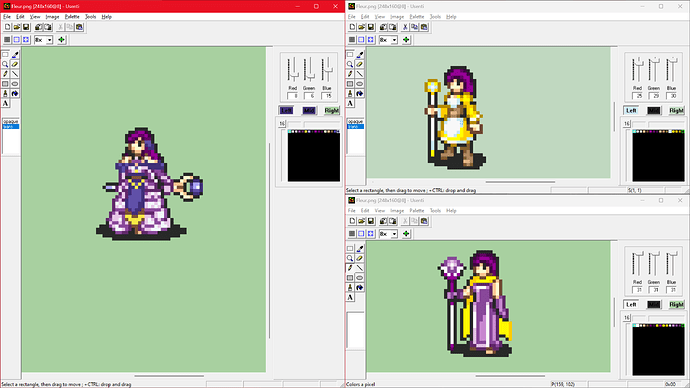Select 'trans' paste mode in the top-right window
The image size is (690, 388).
356,126
